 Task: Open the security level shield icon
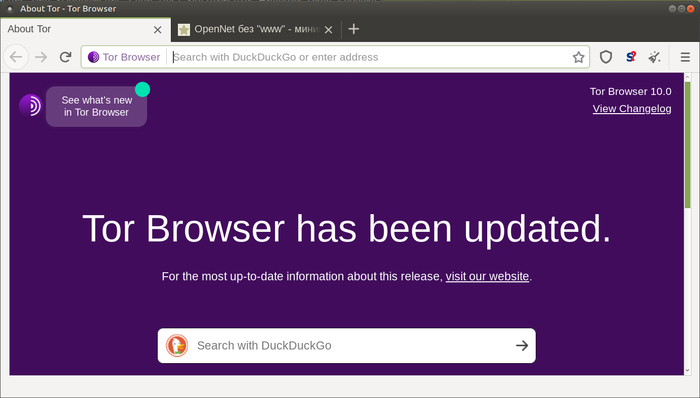[606, 57]
